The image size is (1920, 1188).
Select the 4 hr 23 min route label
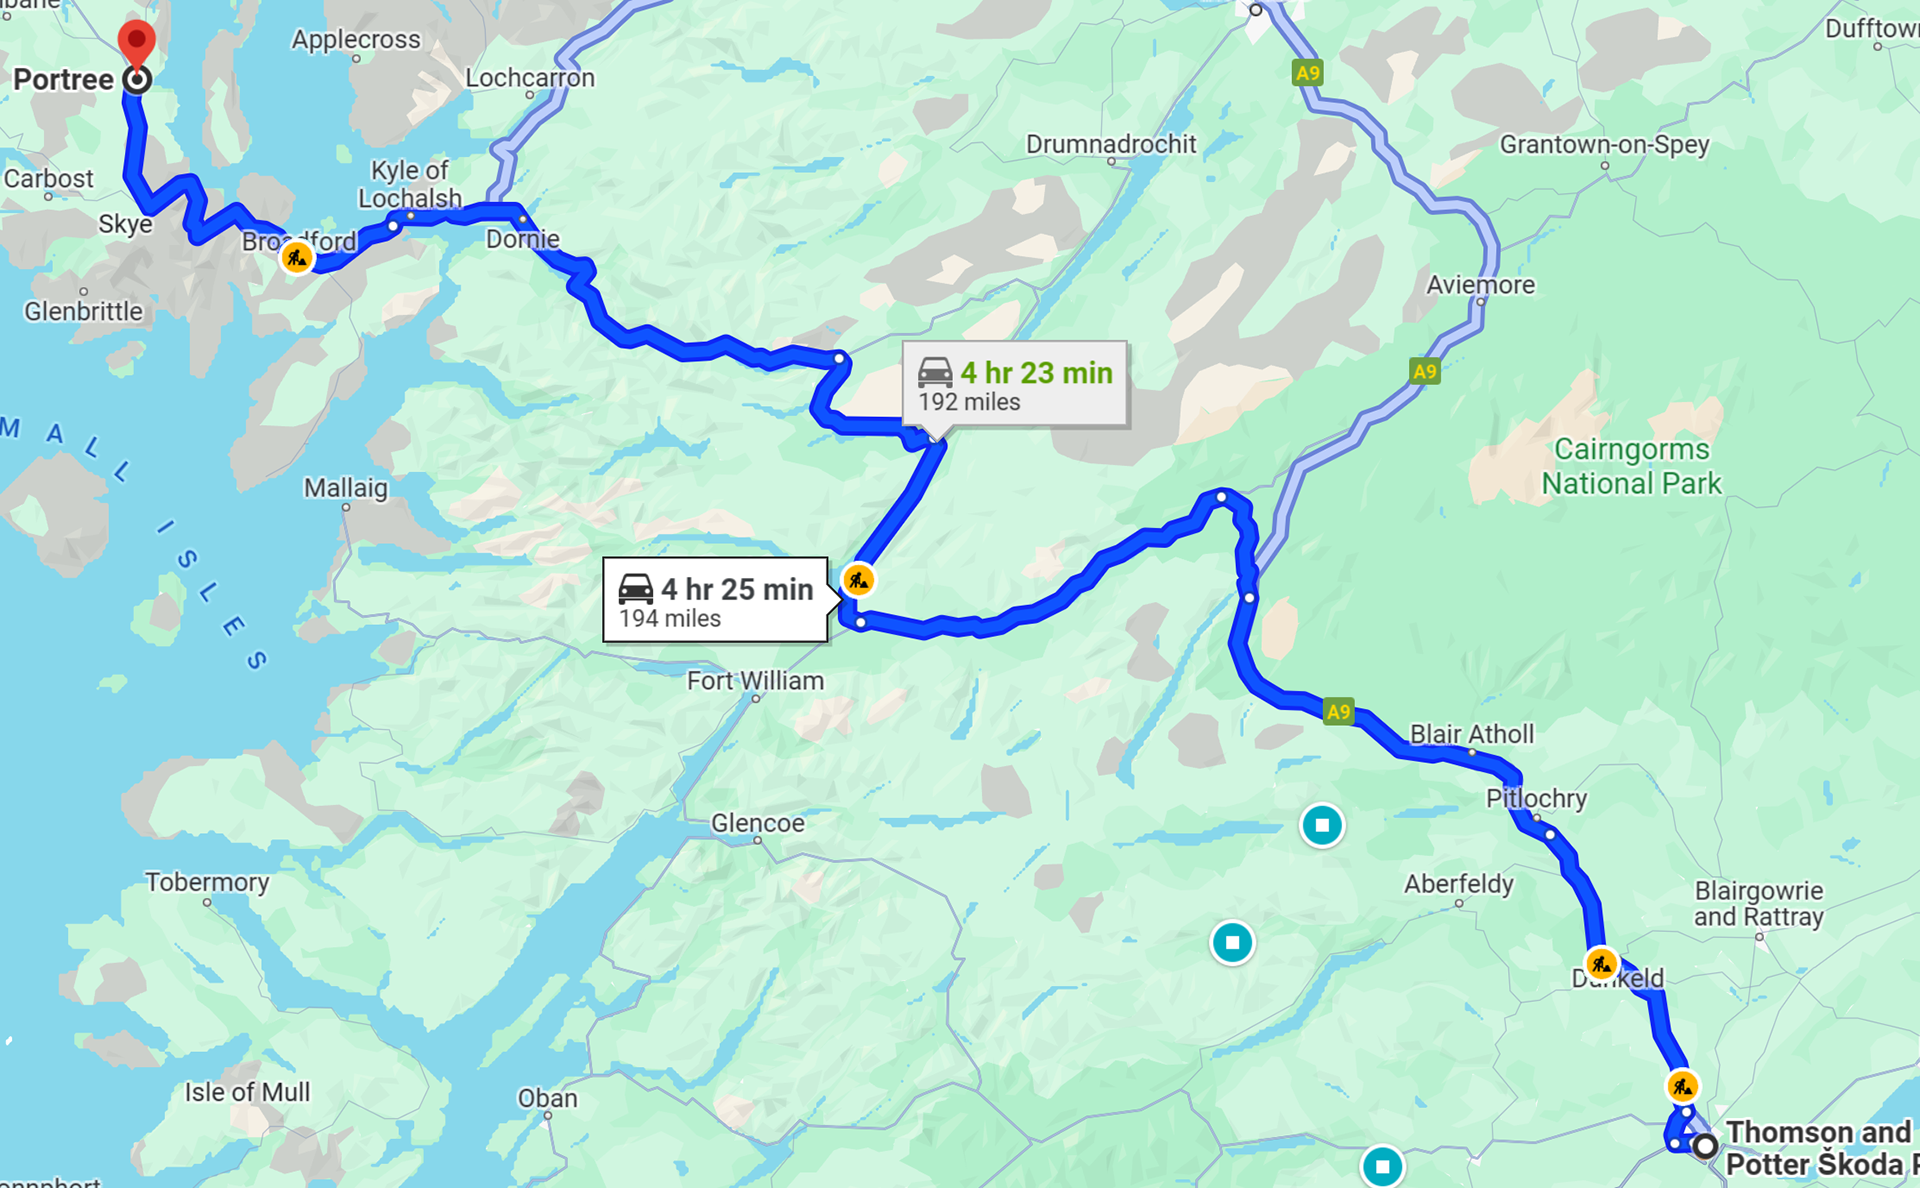tap(1014, 386)
